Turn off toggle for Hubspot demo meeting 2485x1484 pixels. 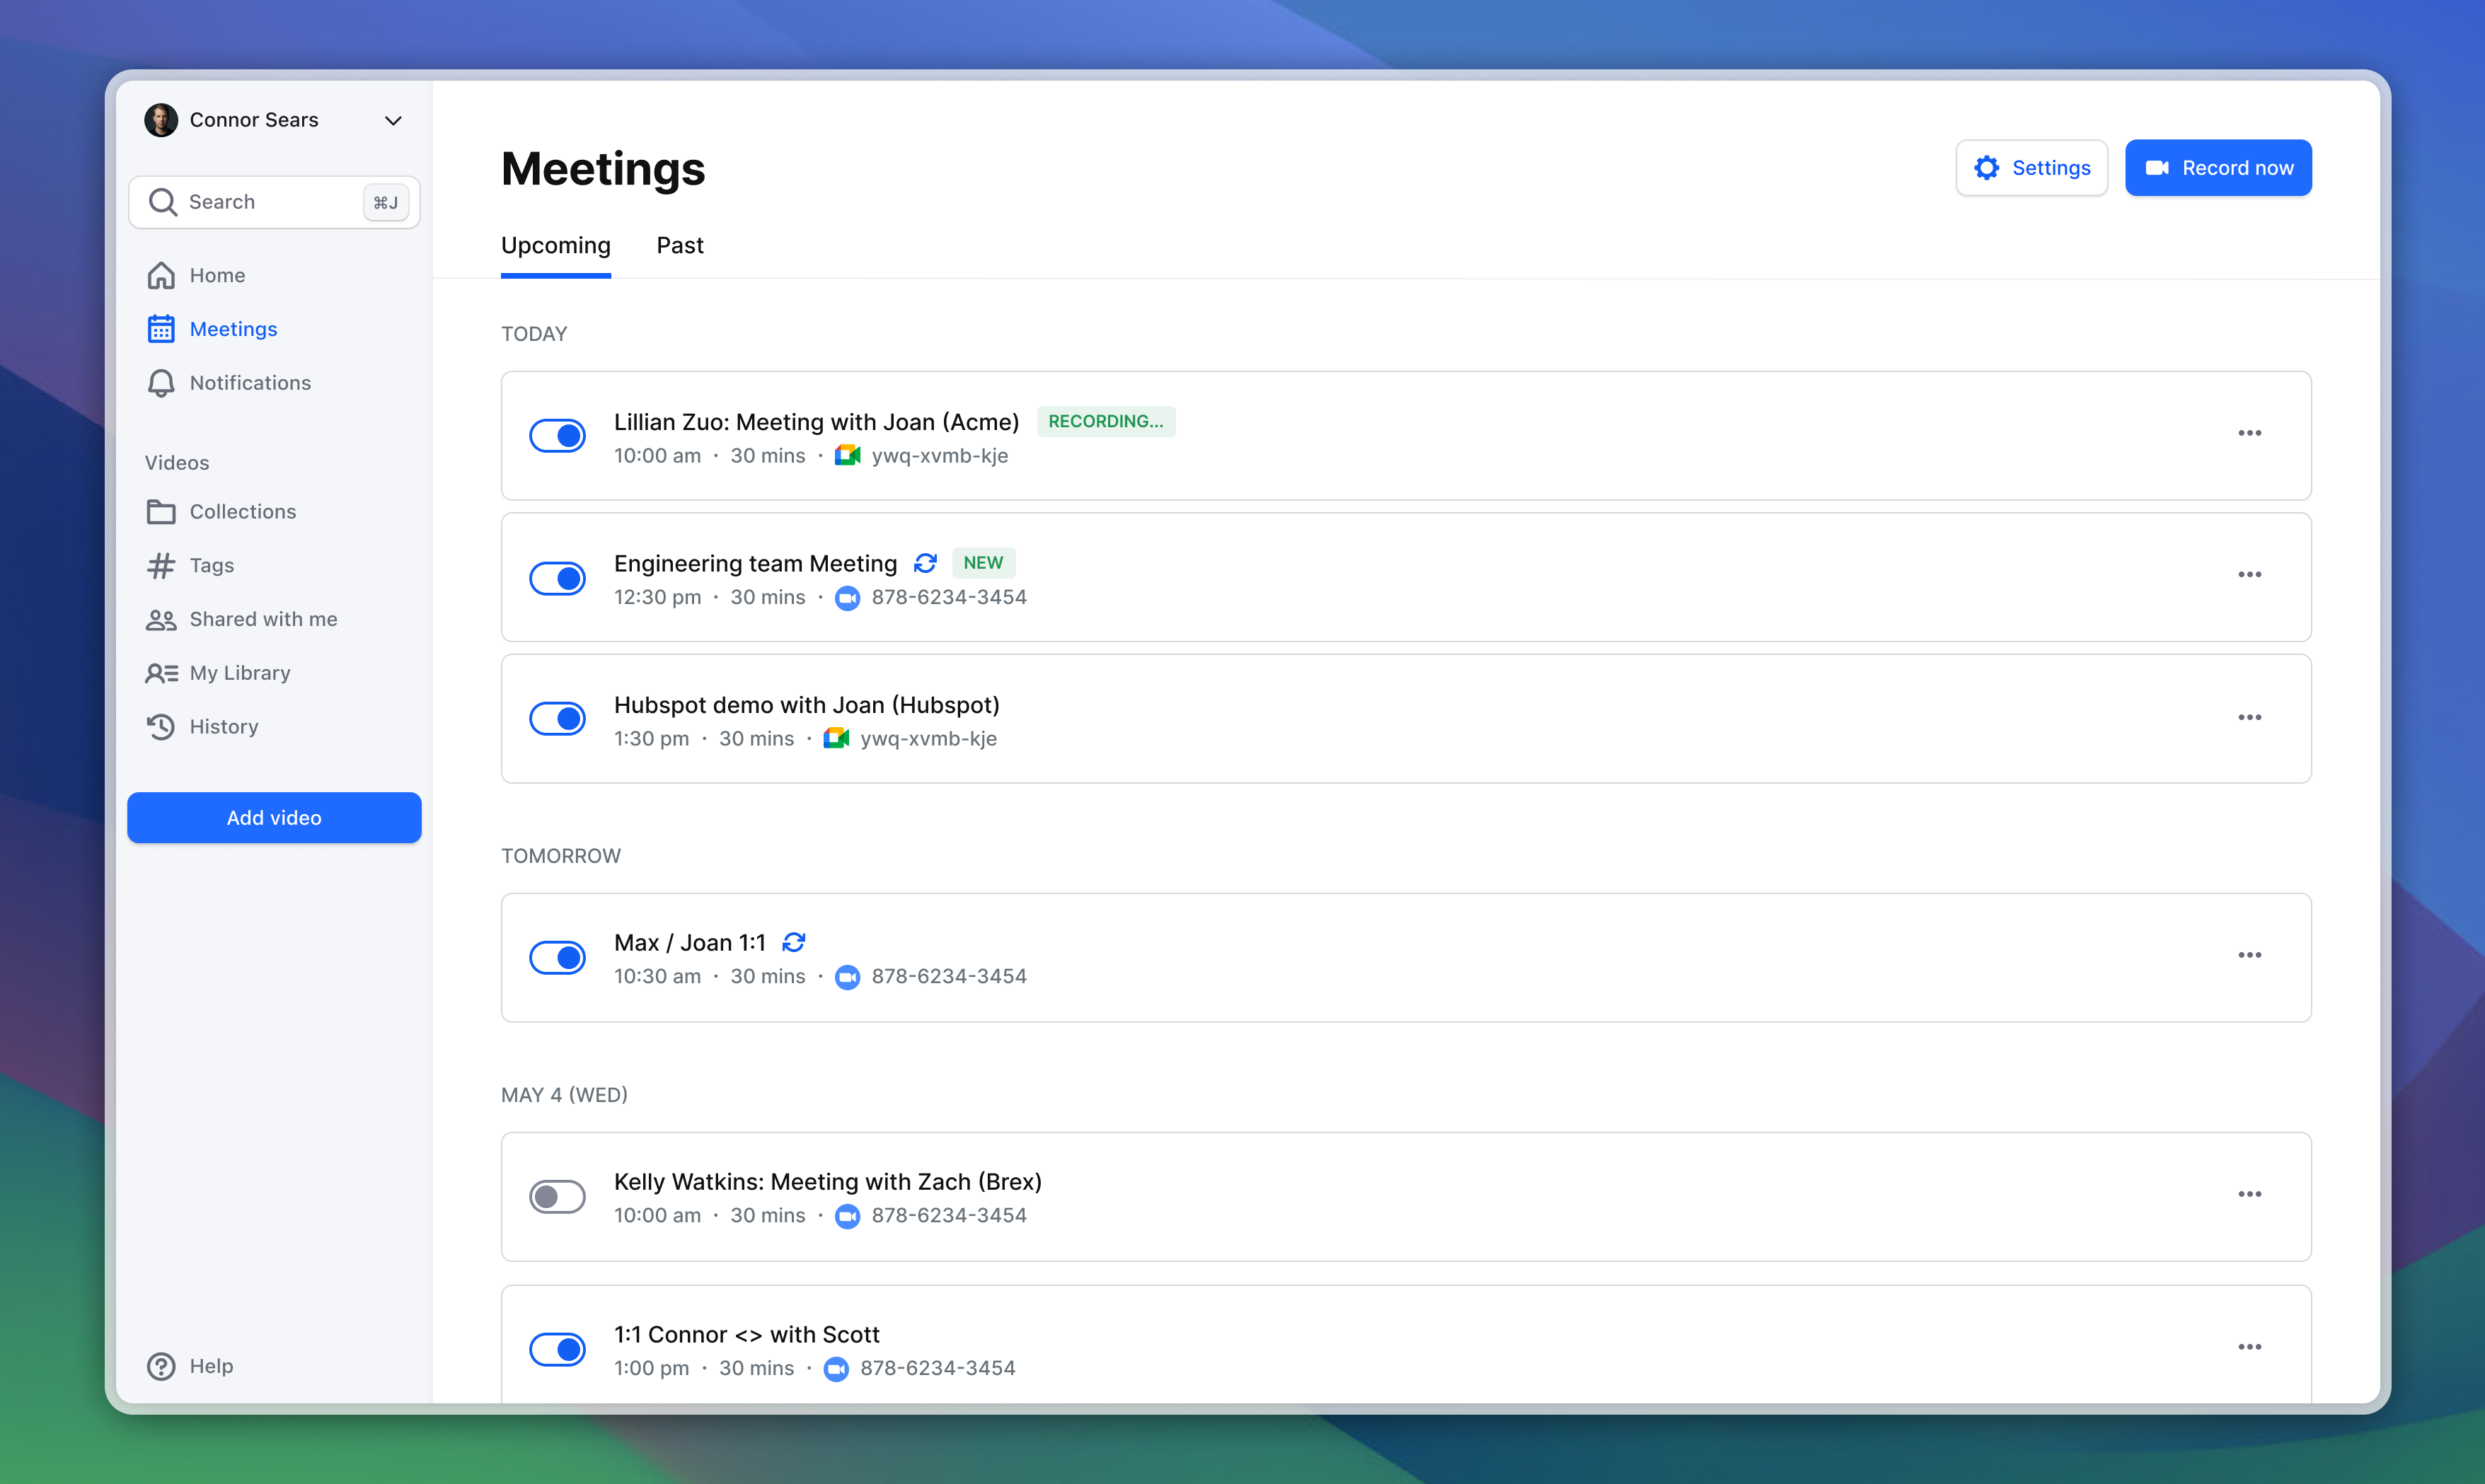point(557,719)
